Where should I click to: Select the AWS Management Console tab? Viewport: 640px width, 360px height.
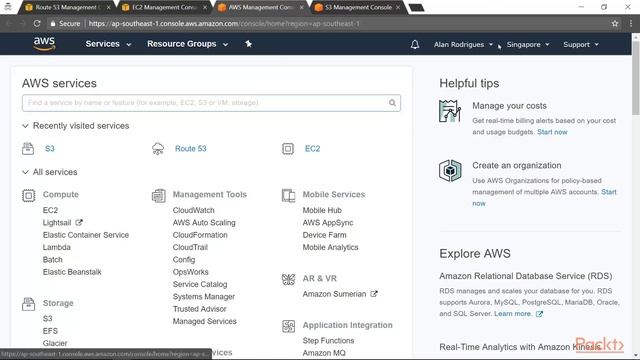259,7
